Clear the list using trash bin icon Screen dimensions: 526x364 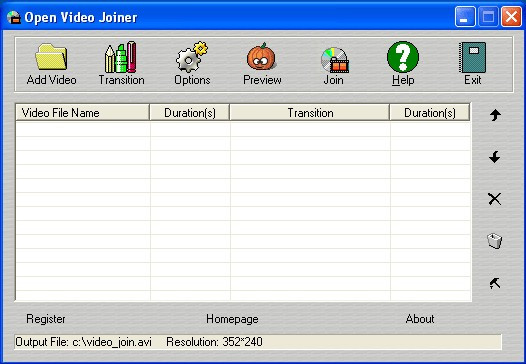[x=495, y=241]
